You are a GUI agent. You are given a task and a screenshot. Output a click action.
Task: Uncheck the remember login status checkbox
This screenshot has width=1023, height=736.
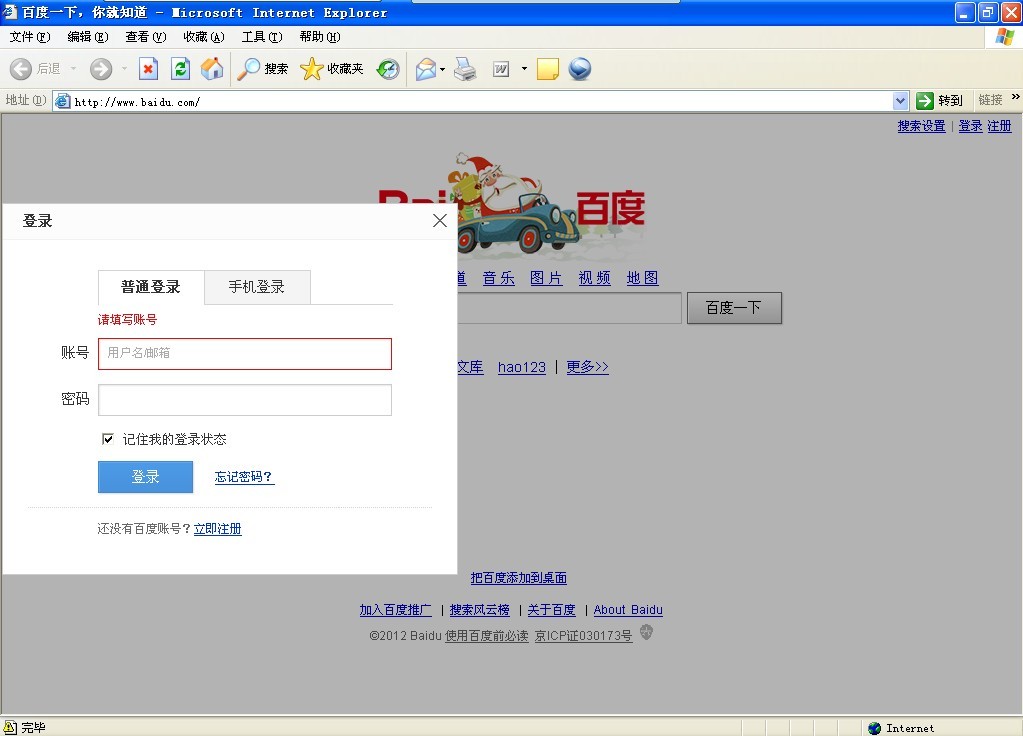coord(108,439)
